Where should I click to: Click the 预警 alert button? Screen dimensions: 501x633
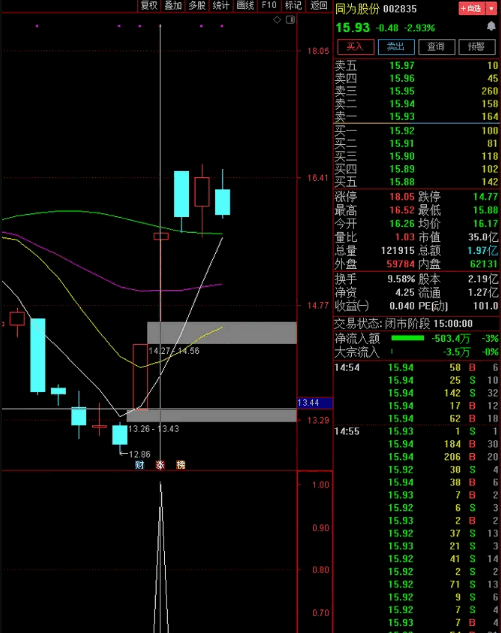pos(477,47)
